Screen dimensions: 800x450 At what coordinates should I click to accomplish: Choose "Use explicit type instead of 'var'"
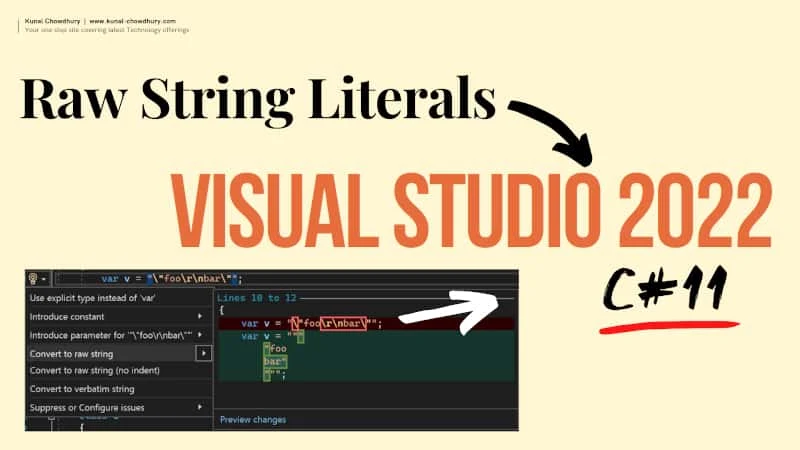[x=92, y=298]
